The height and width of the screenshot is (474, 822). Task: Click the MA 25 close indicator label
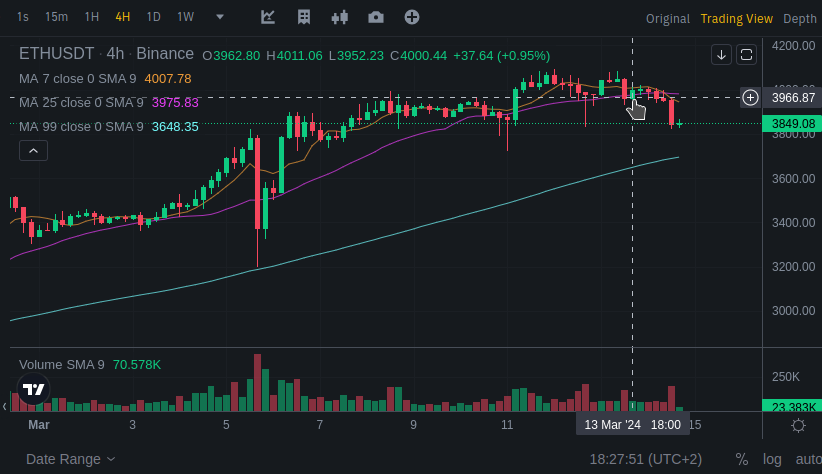81,102
